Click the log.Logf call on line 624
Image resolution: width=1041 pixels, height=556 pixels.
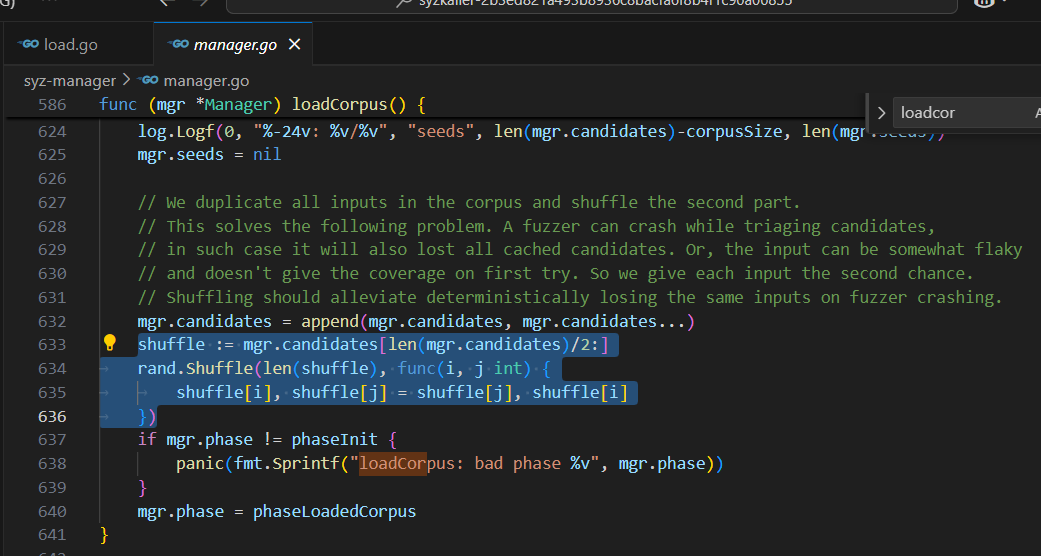tap(176, 132)
